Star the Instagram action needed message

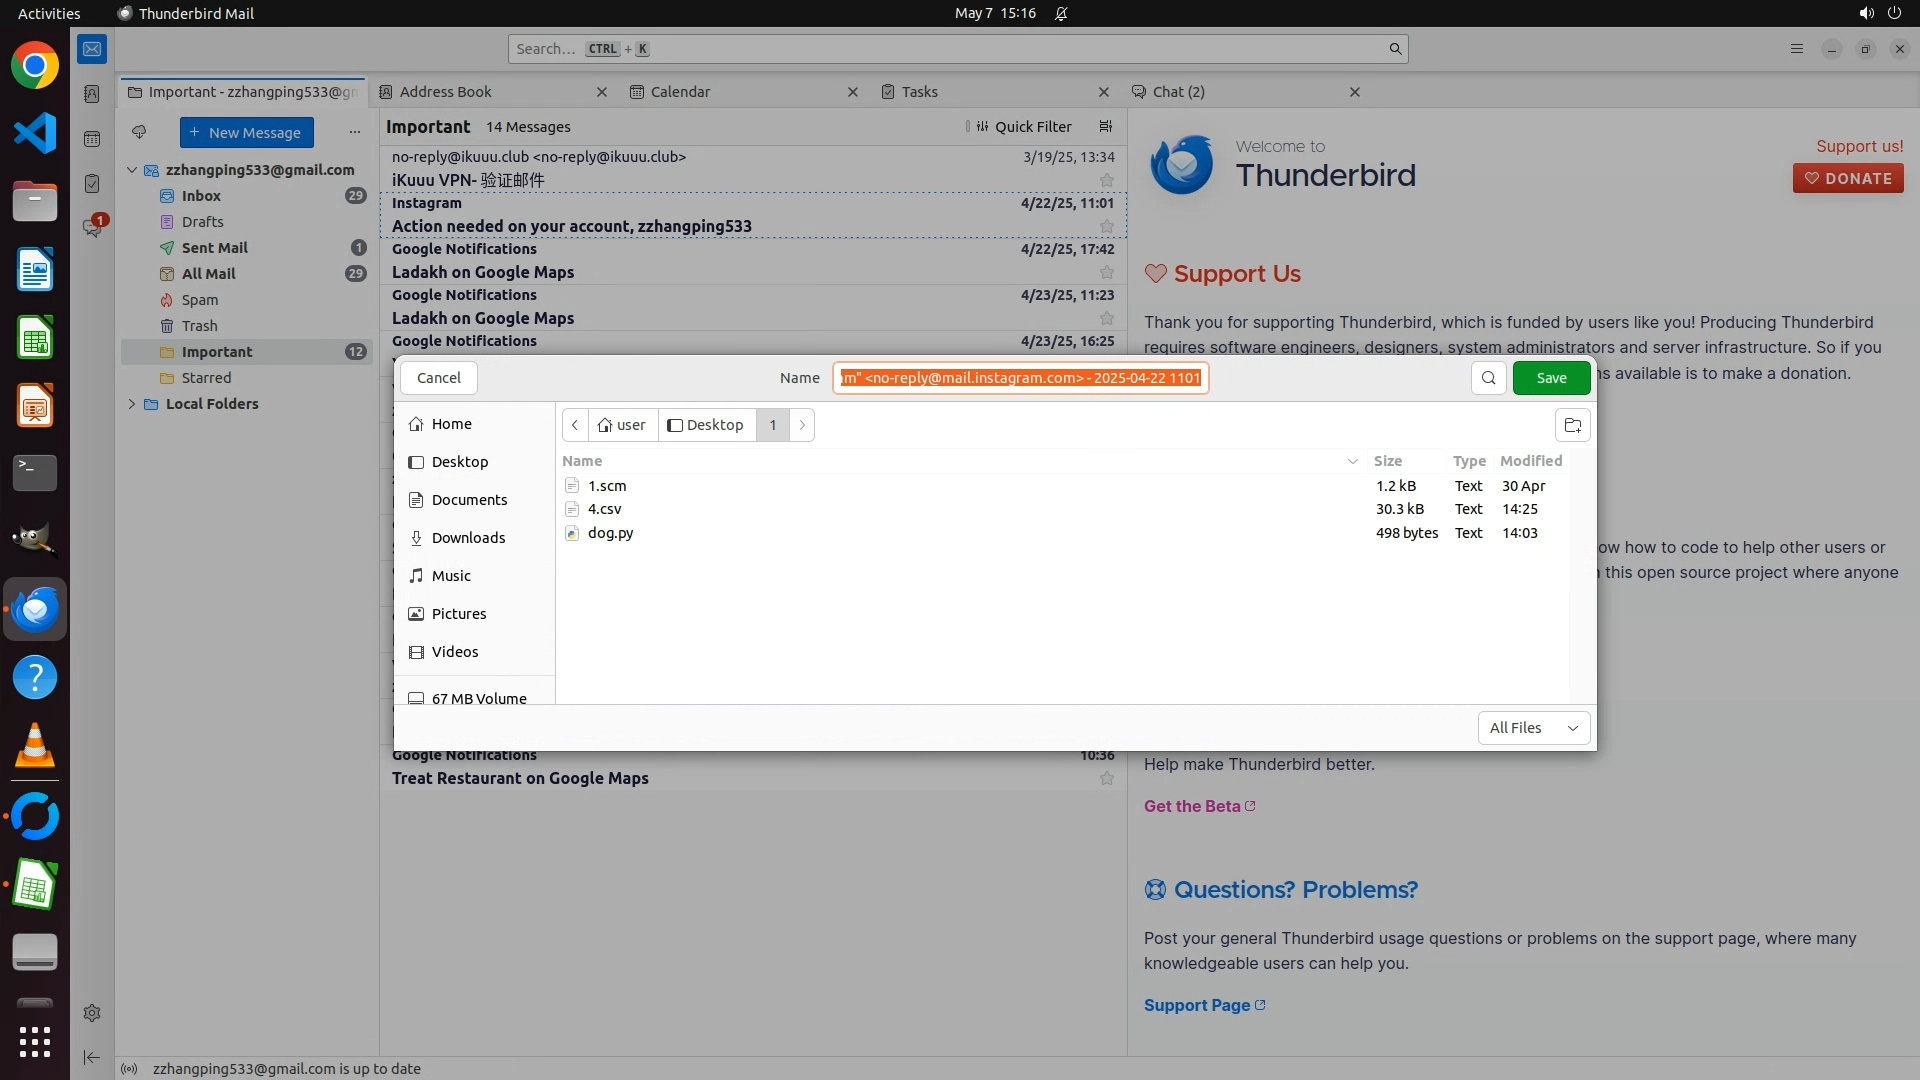click(1106, 227)
